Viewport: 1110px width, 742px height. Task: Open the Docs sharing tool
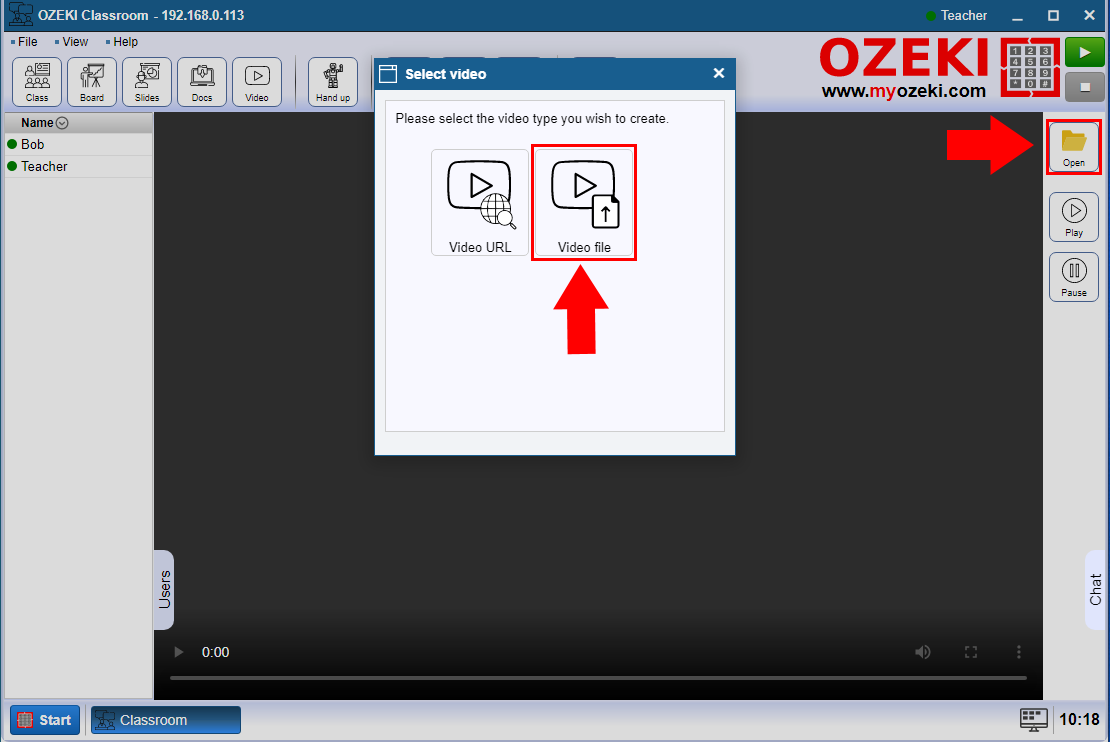click(201, 82)
